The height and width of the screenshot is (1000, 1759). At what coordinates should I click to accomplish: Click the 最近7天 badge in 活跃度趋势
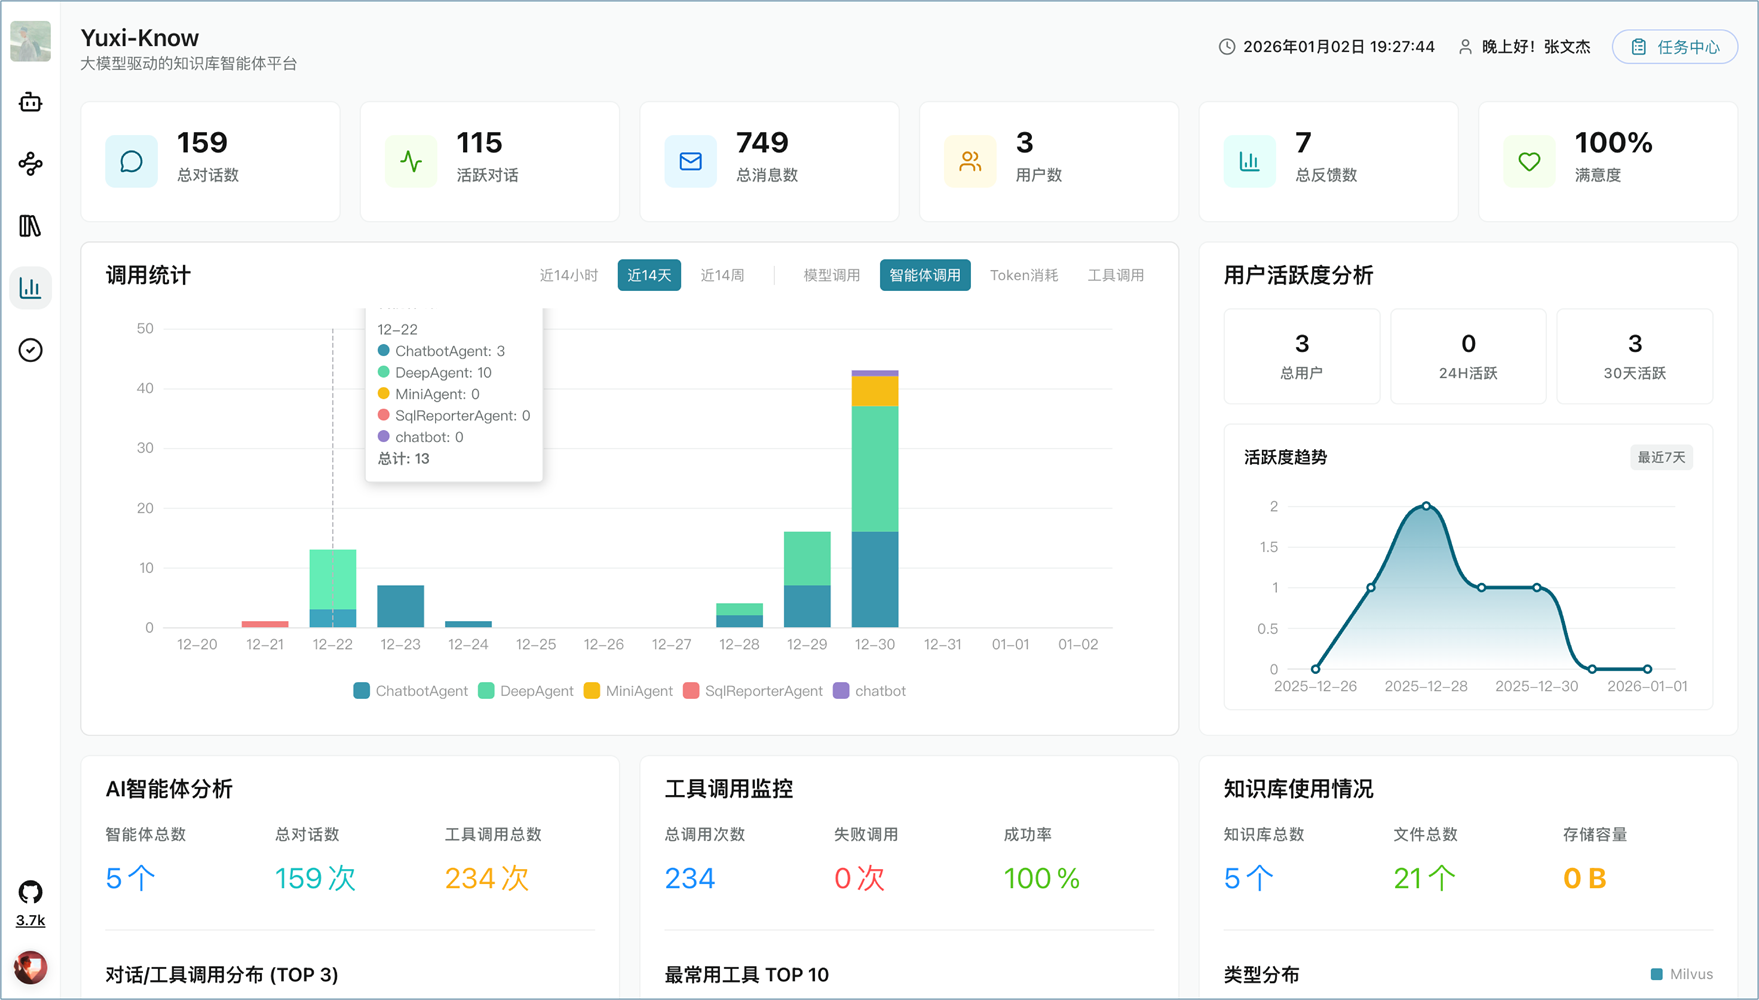point(1660,457)
